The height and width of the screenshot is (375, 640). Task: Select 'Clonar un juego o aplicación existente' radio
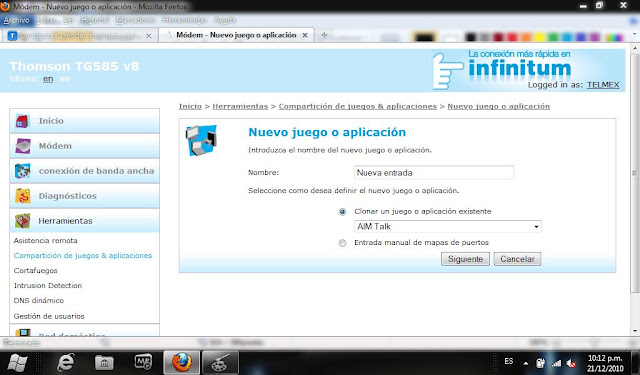point(342,212)
